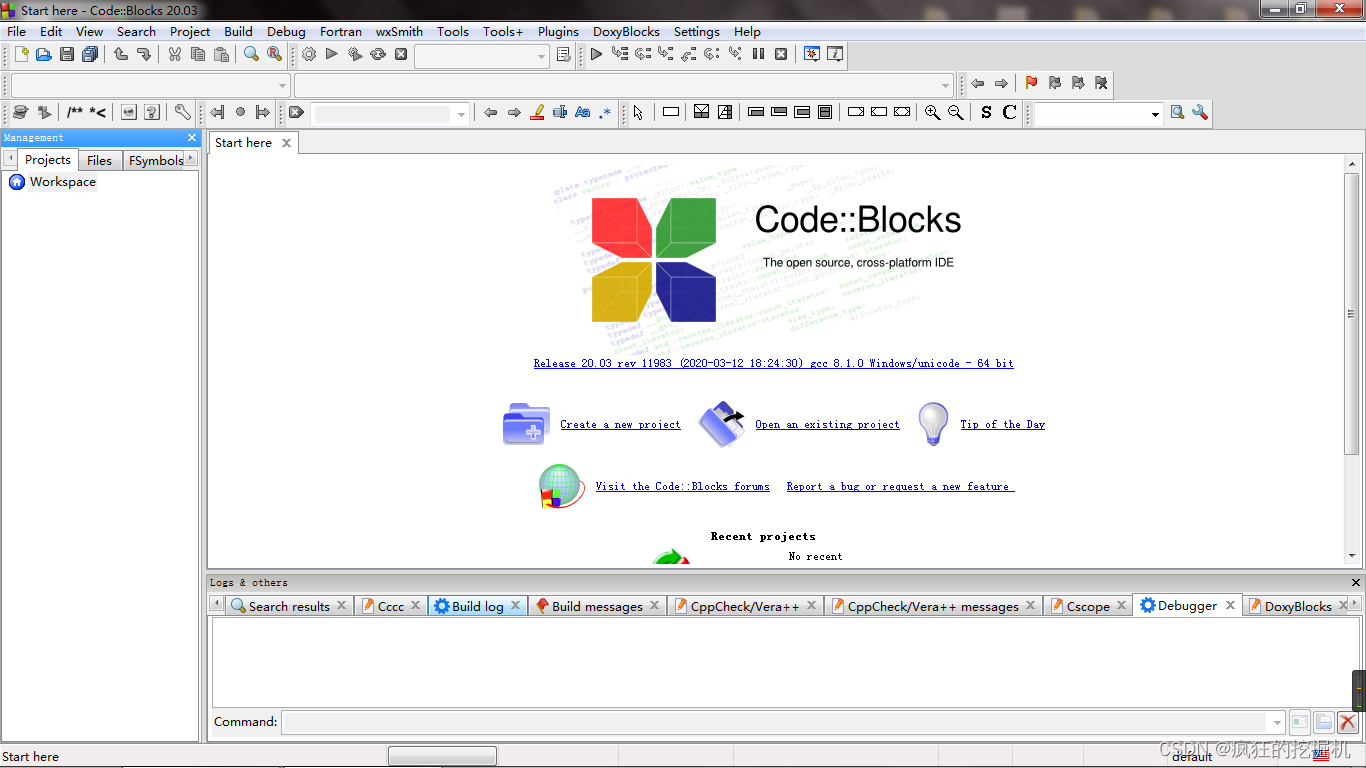Viewport: 1366px width, 768px height.
Task: Click Visit the Code::Blocks forums link
Action: click(682, 486)
